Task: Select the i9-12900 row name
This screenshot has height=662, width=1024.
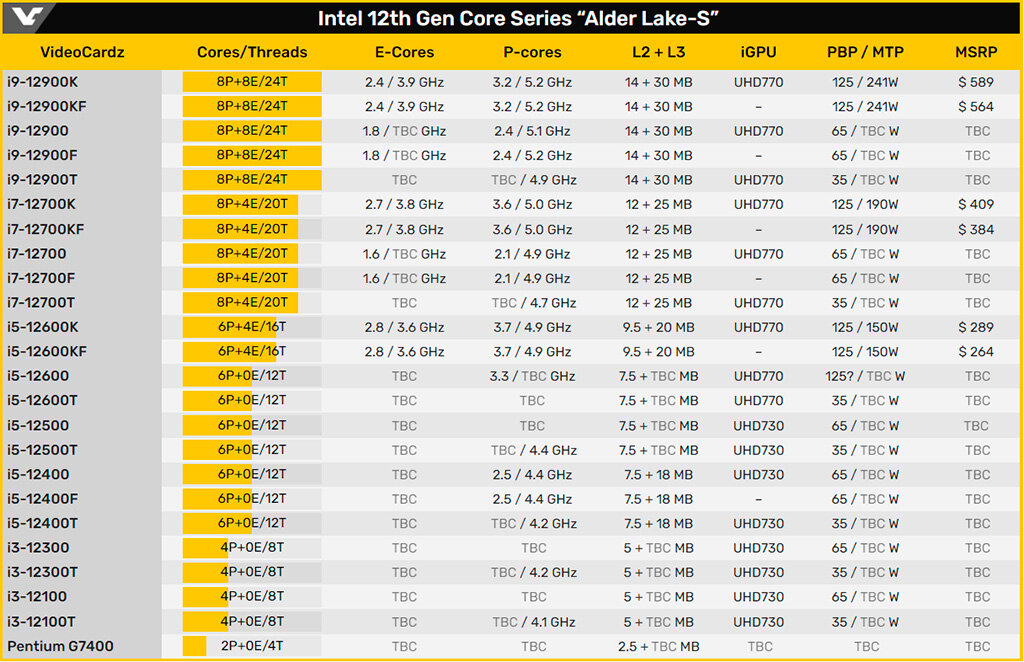Action: (38, 131)
